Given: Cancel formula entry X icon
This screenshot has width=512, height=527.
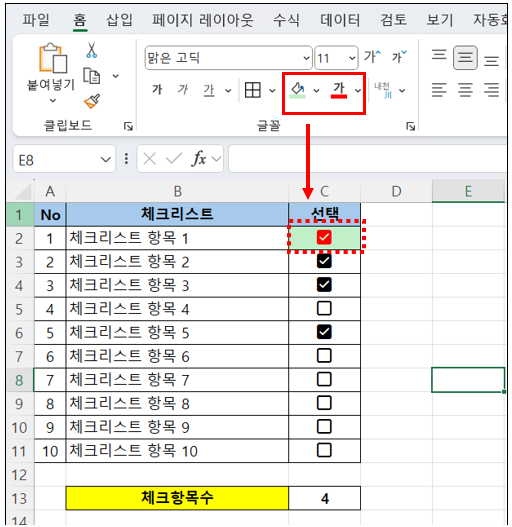Looking at the screenshot, I should [150, 159].
